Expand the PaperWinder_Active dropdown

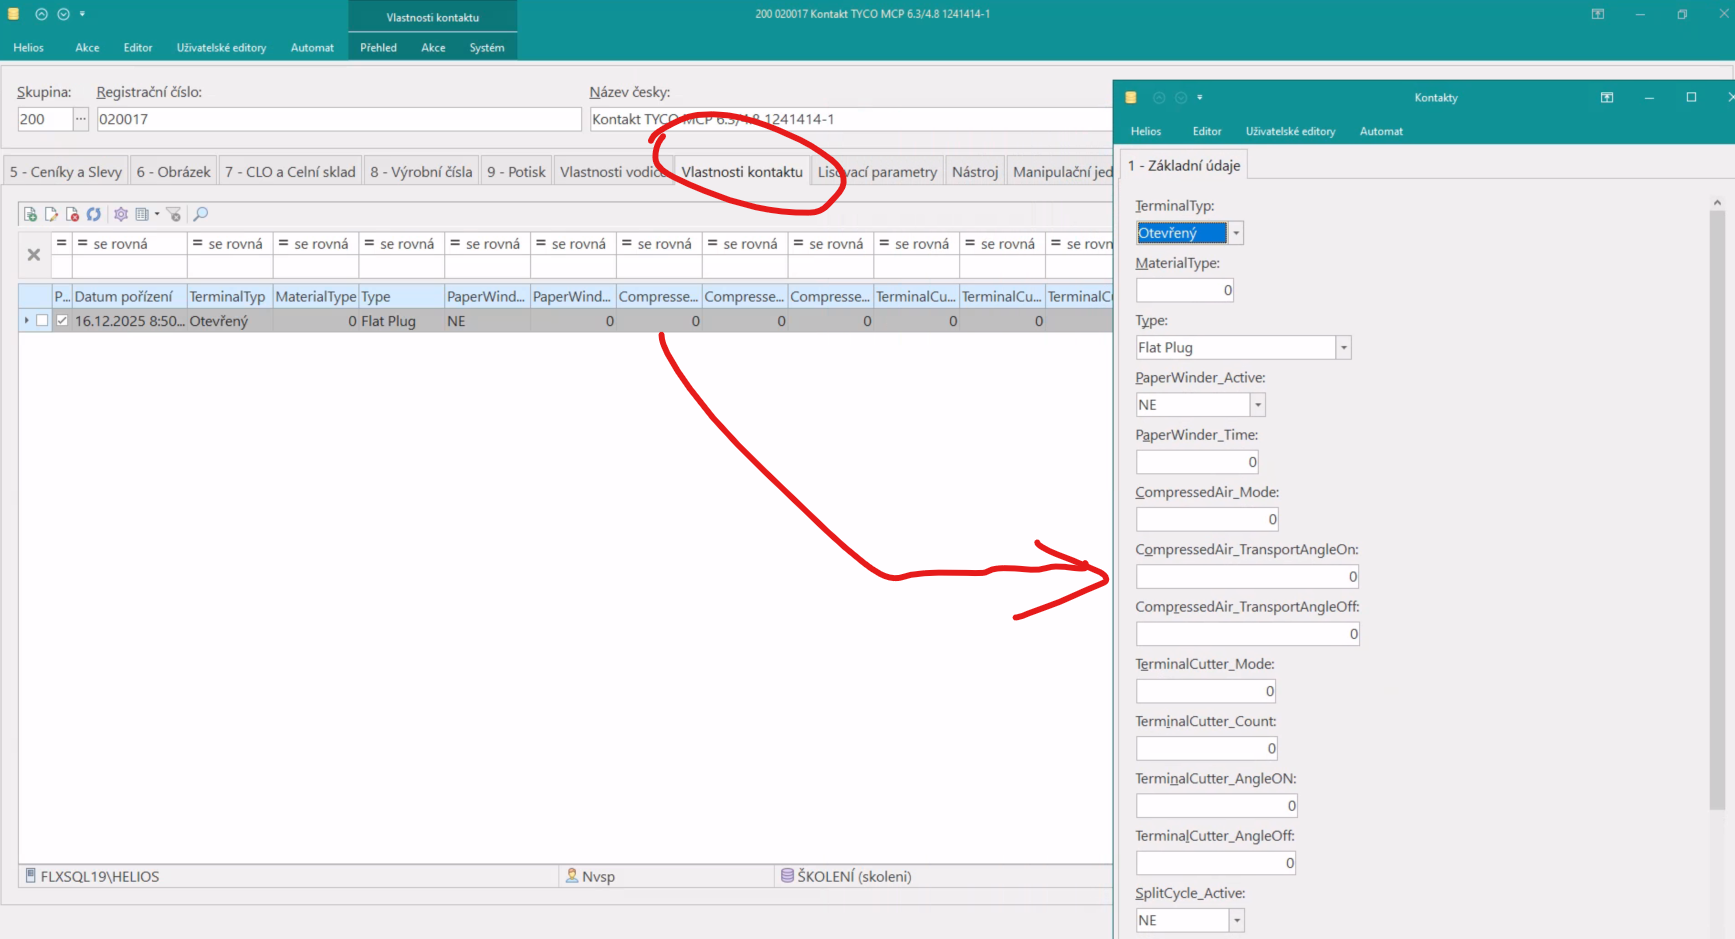click(x=1258, y=405)
